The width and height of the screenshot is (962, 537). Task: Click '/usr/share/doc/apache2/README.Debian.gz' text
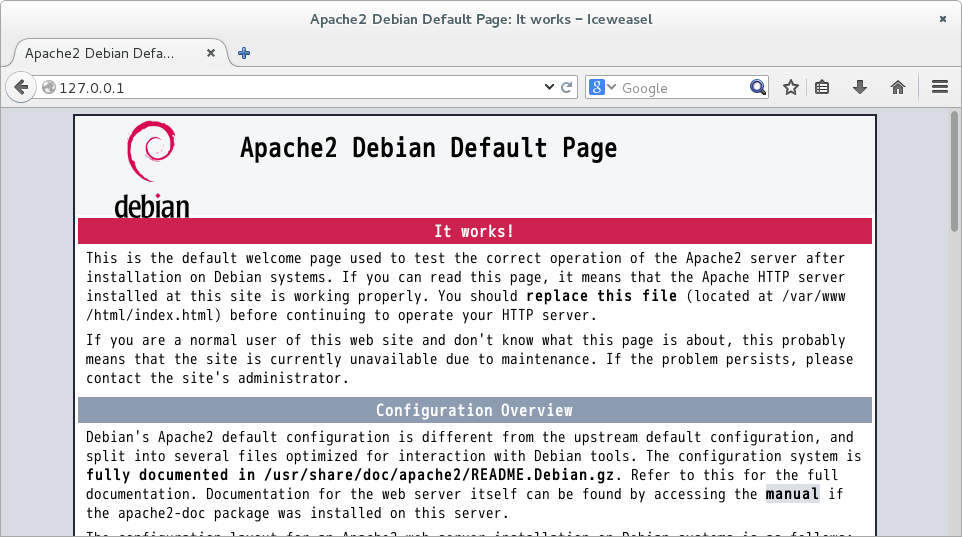[439, 475]
